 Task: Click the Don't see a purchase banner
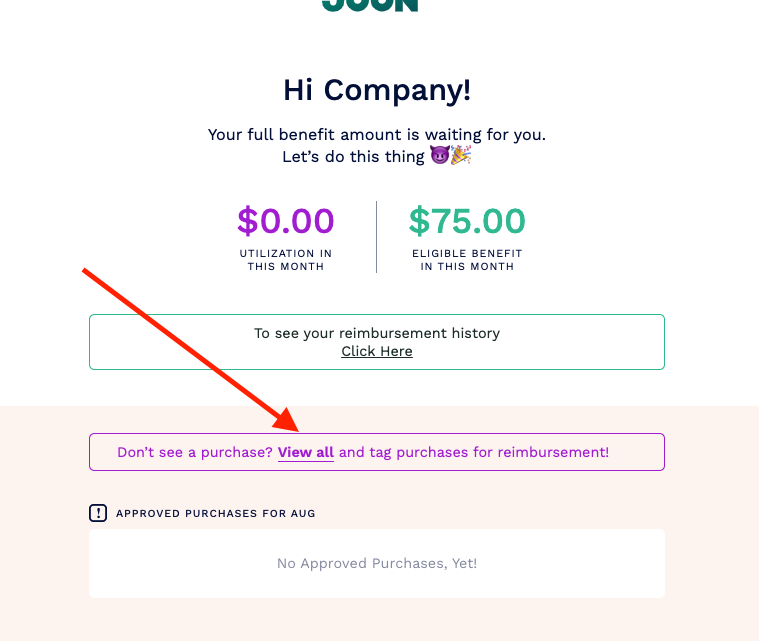(377, 452)
